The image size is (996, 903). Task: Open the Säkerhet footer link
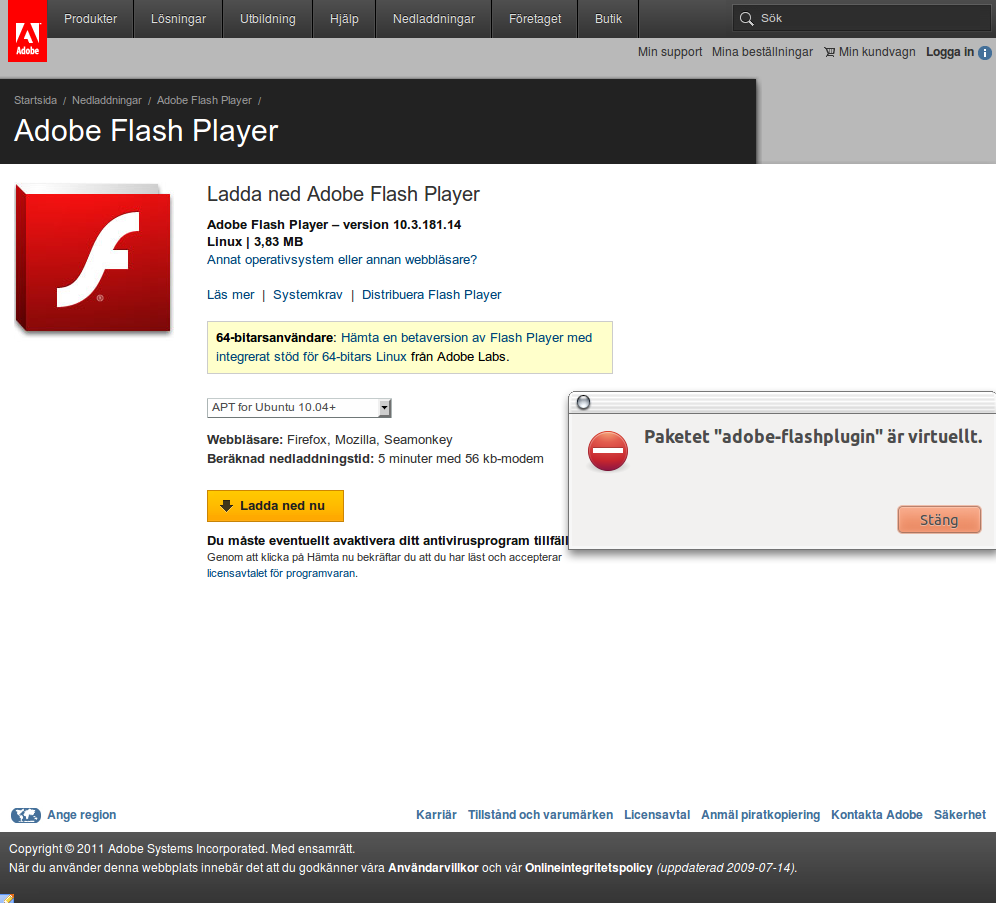click(x=960, y=815)
